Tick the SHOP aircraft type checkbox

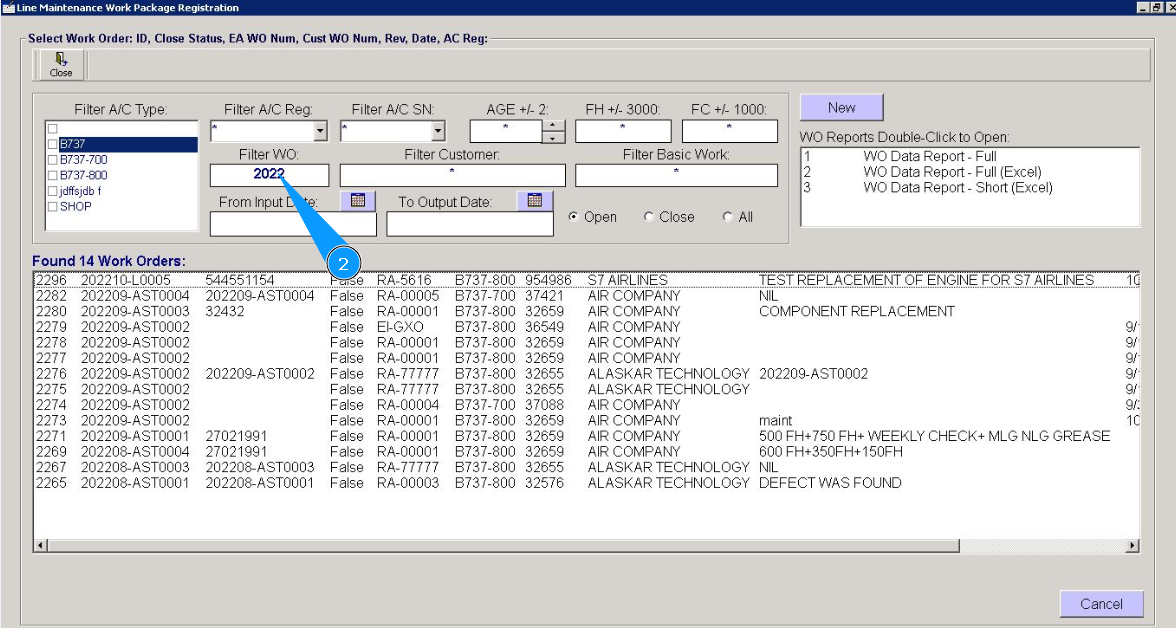(52, 207)
